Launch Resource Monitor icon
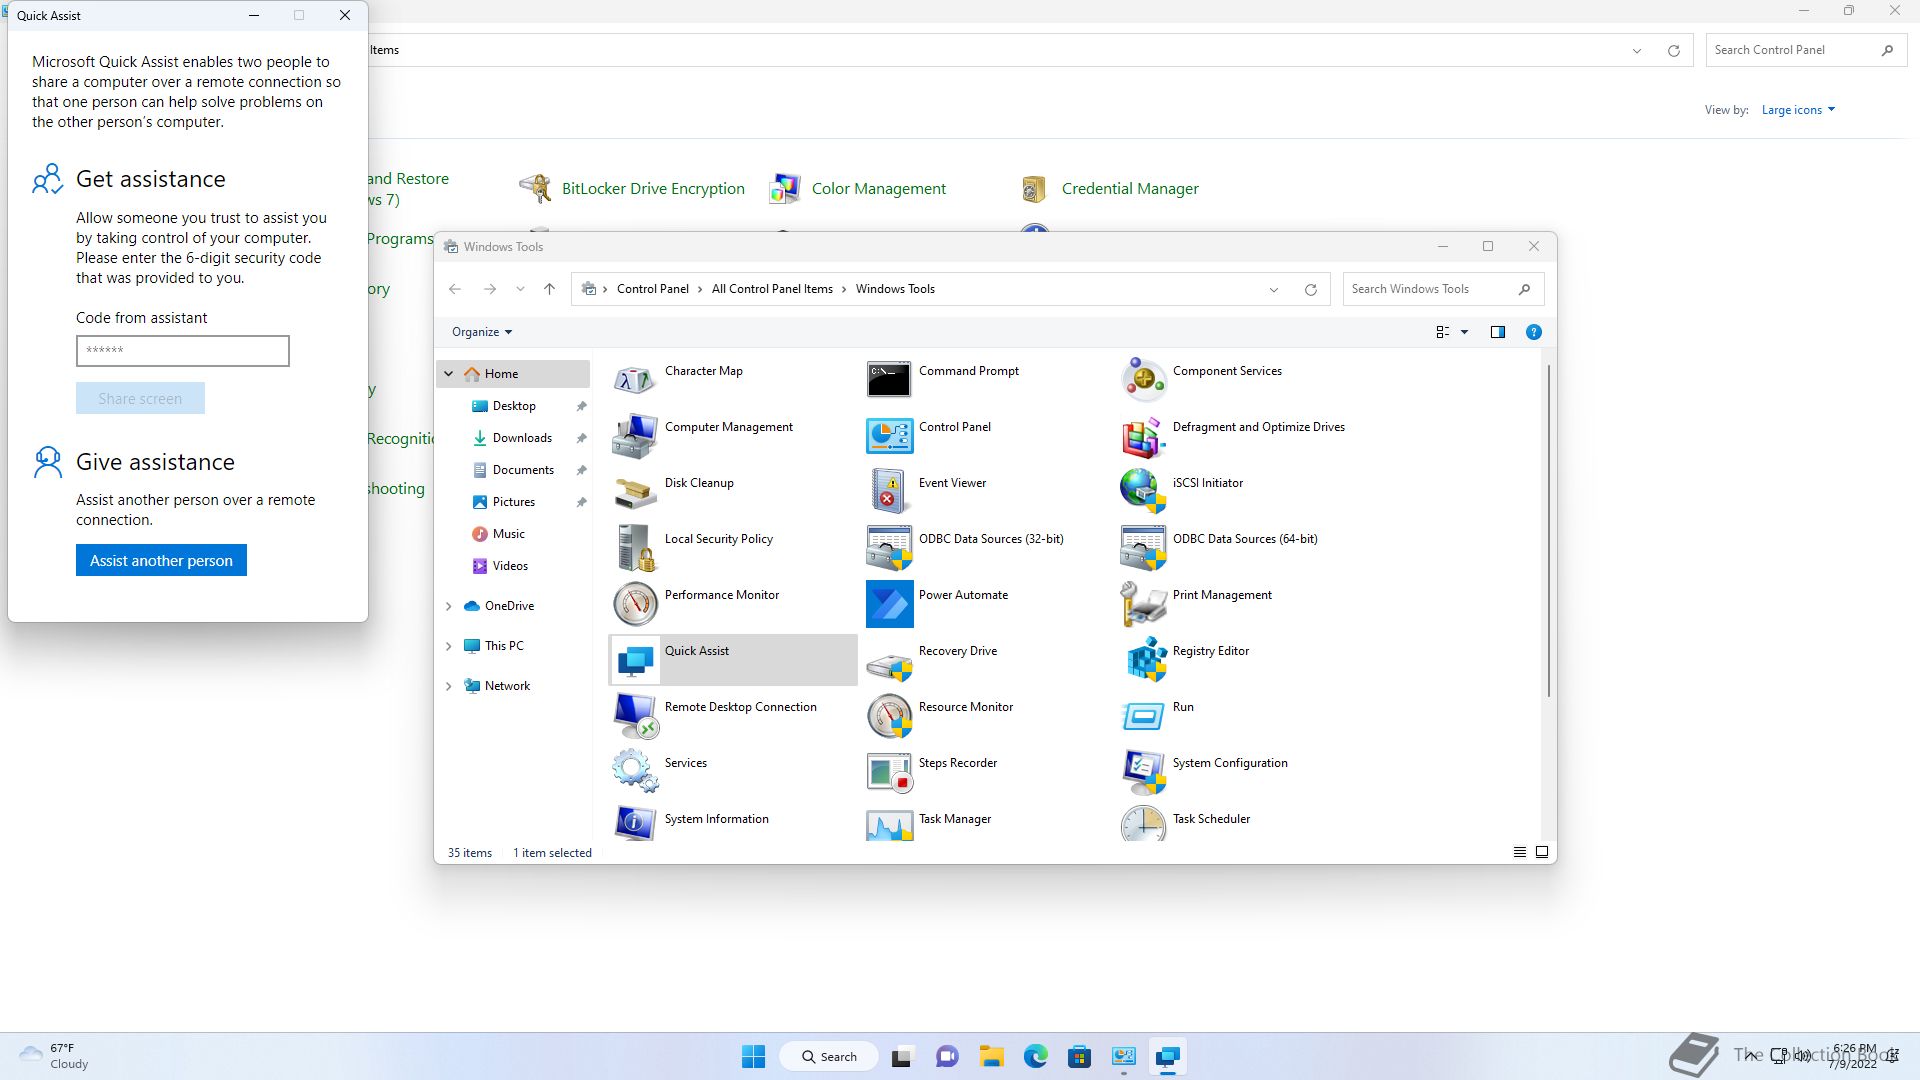This screenshot has width=1920, height=1080. pos(889,715)
